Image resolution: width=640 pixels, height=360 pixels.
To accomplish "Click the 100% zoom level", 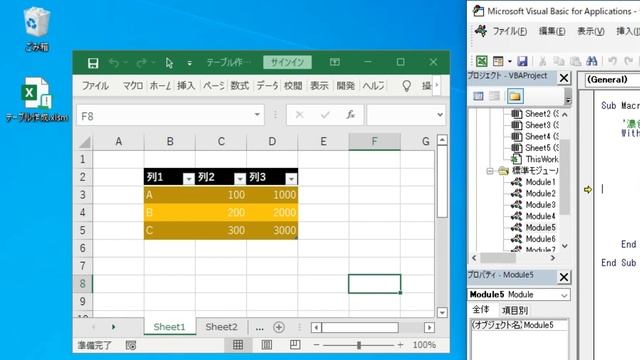I will 424,345.
